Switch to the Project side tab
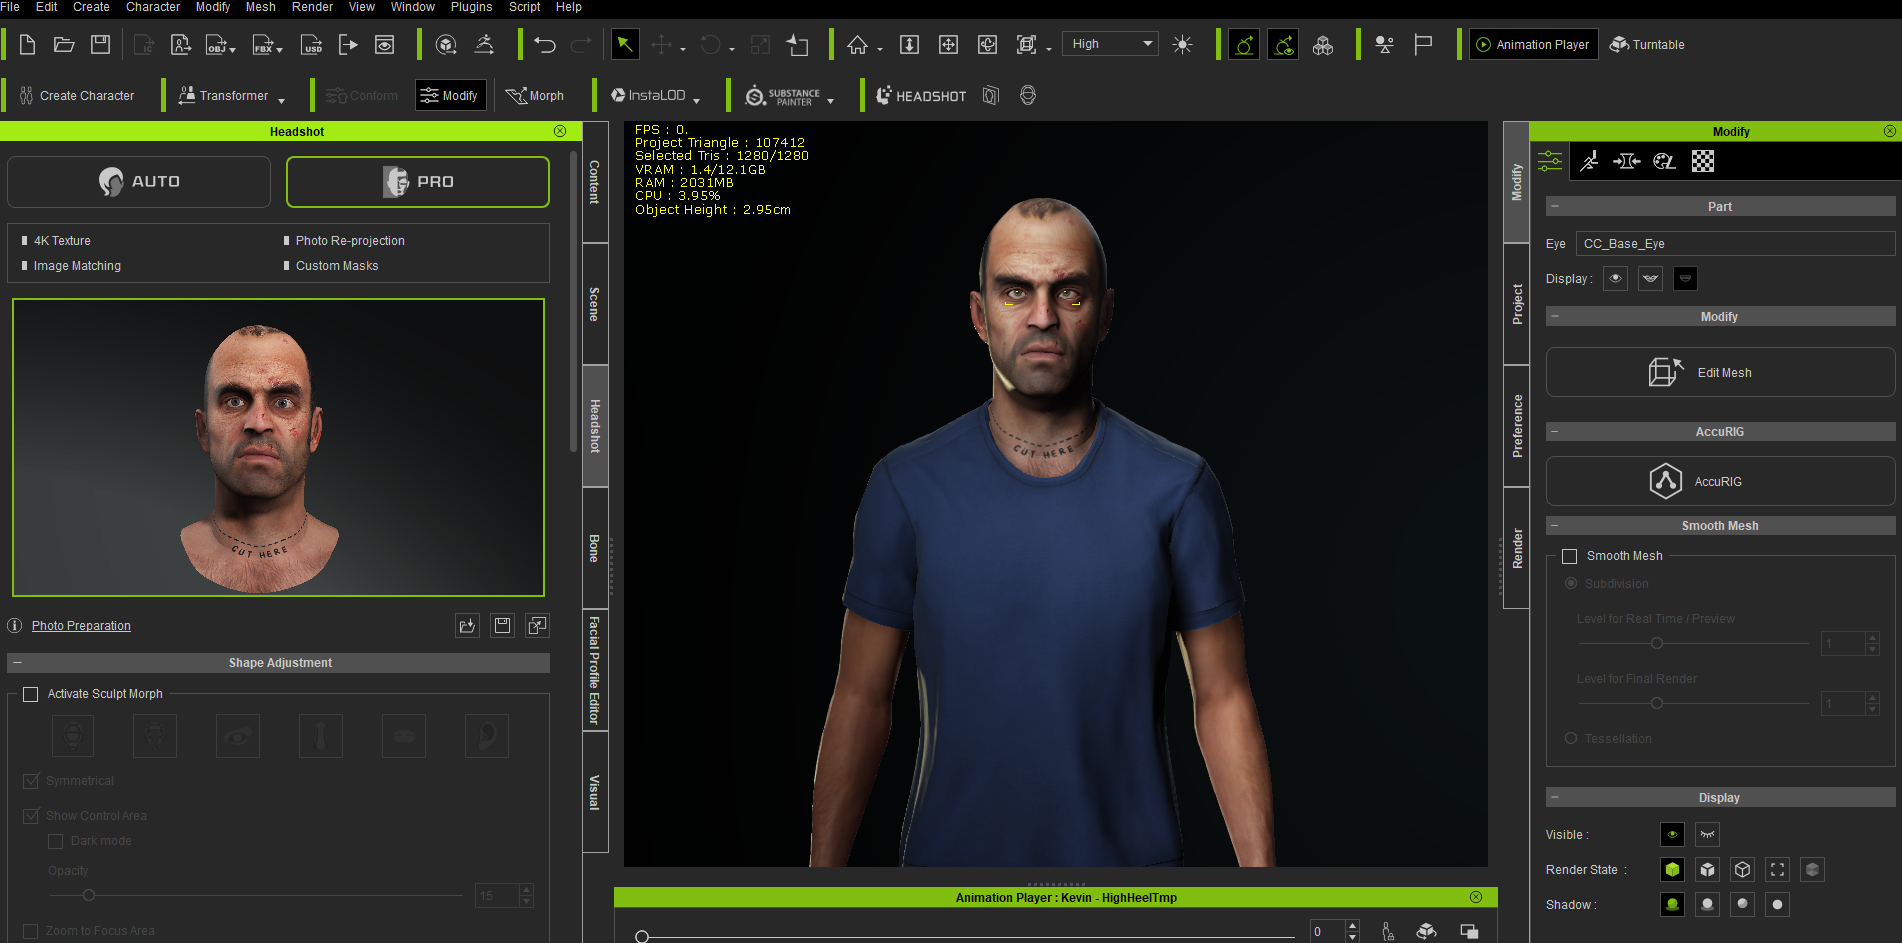Viewport: 1902px width, 943px height. tap(1517, 304)
